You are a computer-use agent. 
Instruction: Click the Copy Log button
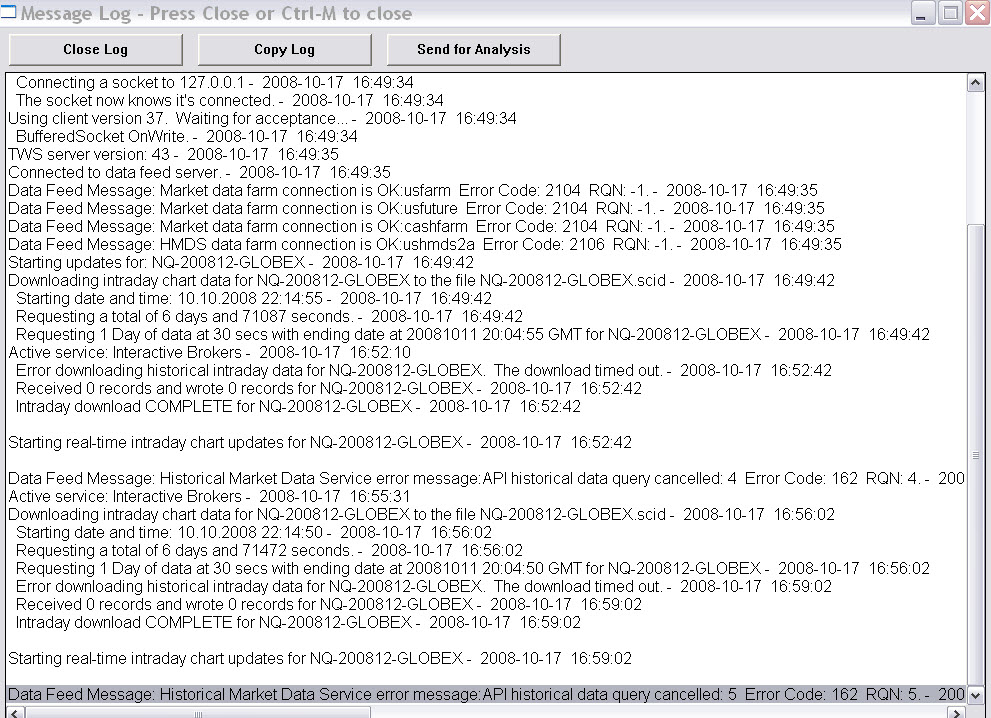[284, 49]
